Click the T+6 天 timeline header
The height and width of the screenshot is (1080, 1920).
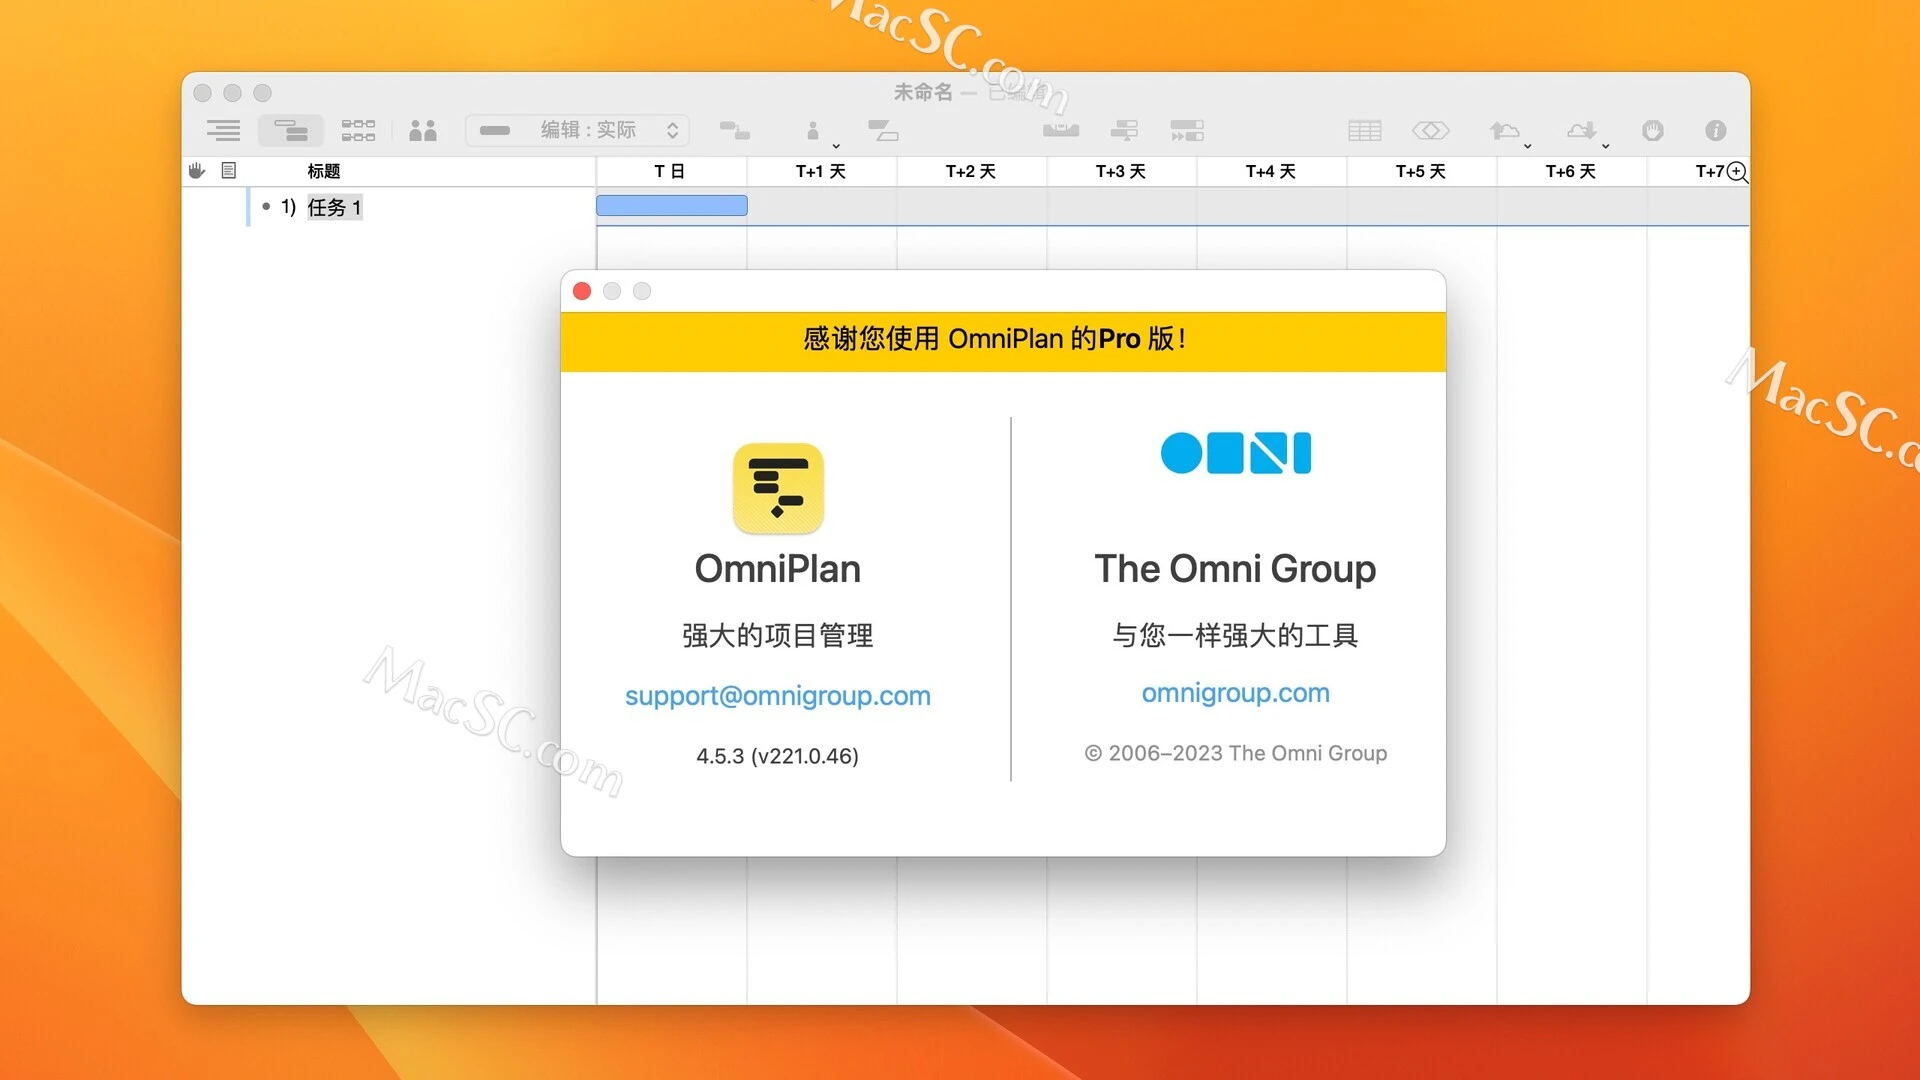click(x=1571, y=171)
